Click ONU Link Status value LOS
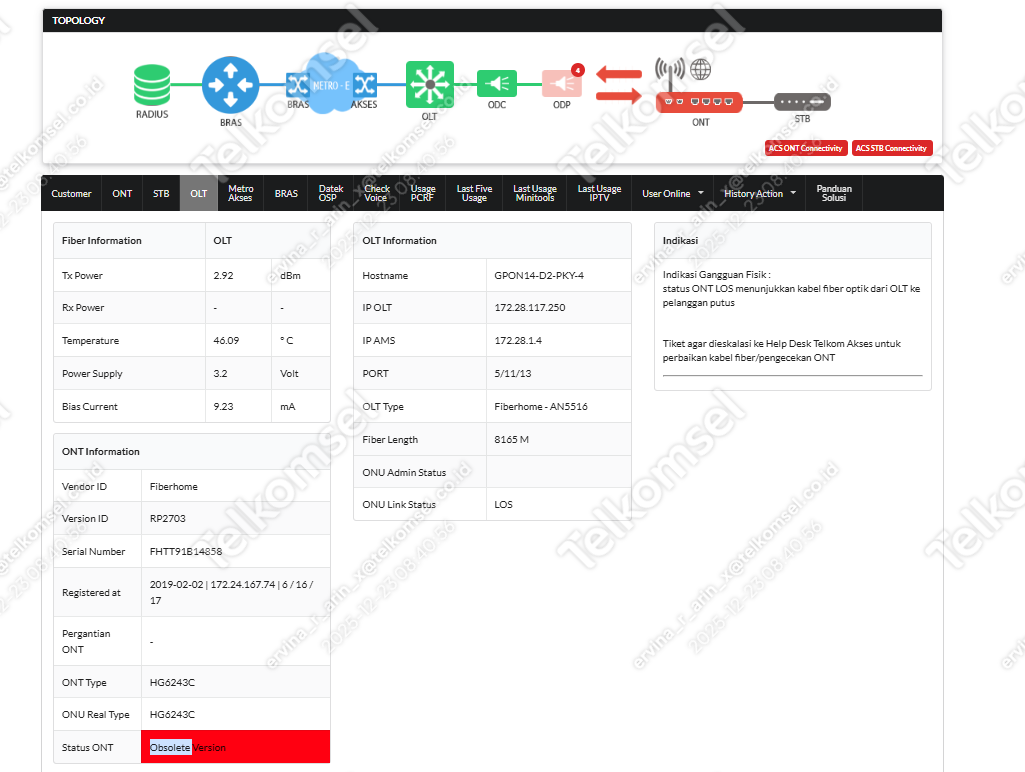Viewport: 1025px width, 772px height. tap(503, 505)
